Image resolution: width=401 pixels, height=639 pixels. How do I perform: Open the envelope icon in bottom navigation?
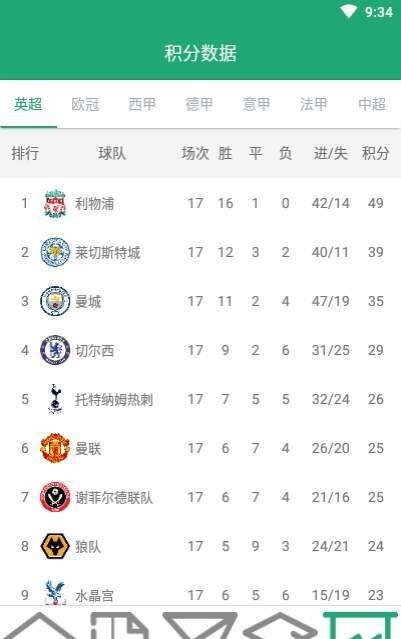200,626
